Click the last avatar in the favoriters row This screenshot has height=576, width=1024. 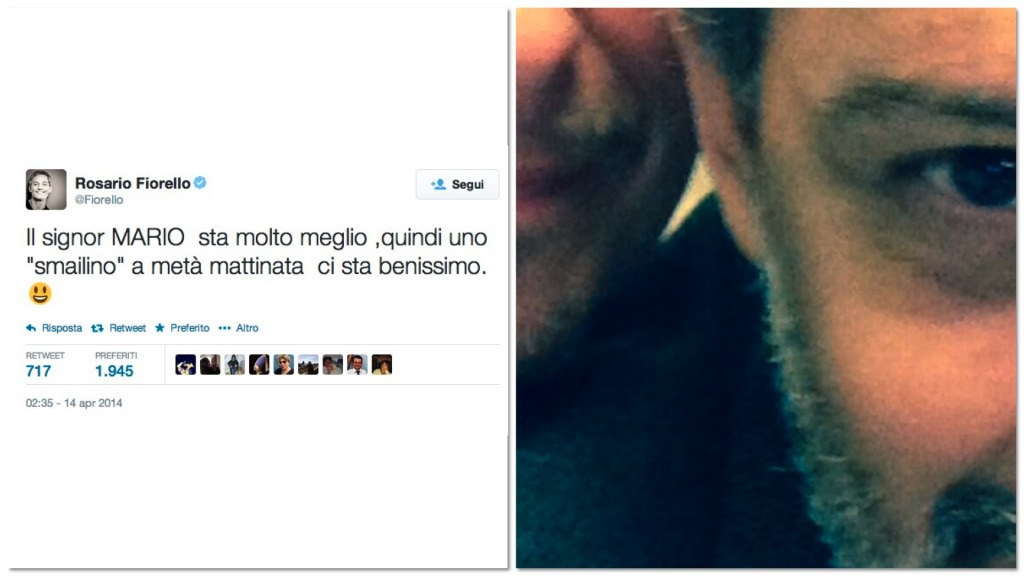[x=382, y=364]
